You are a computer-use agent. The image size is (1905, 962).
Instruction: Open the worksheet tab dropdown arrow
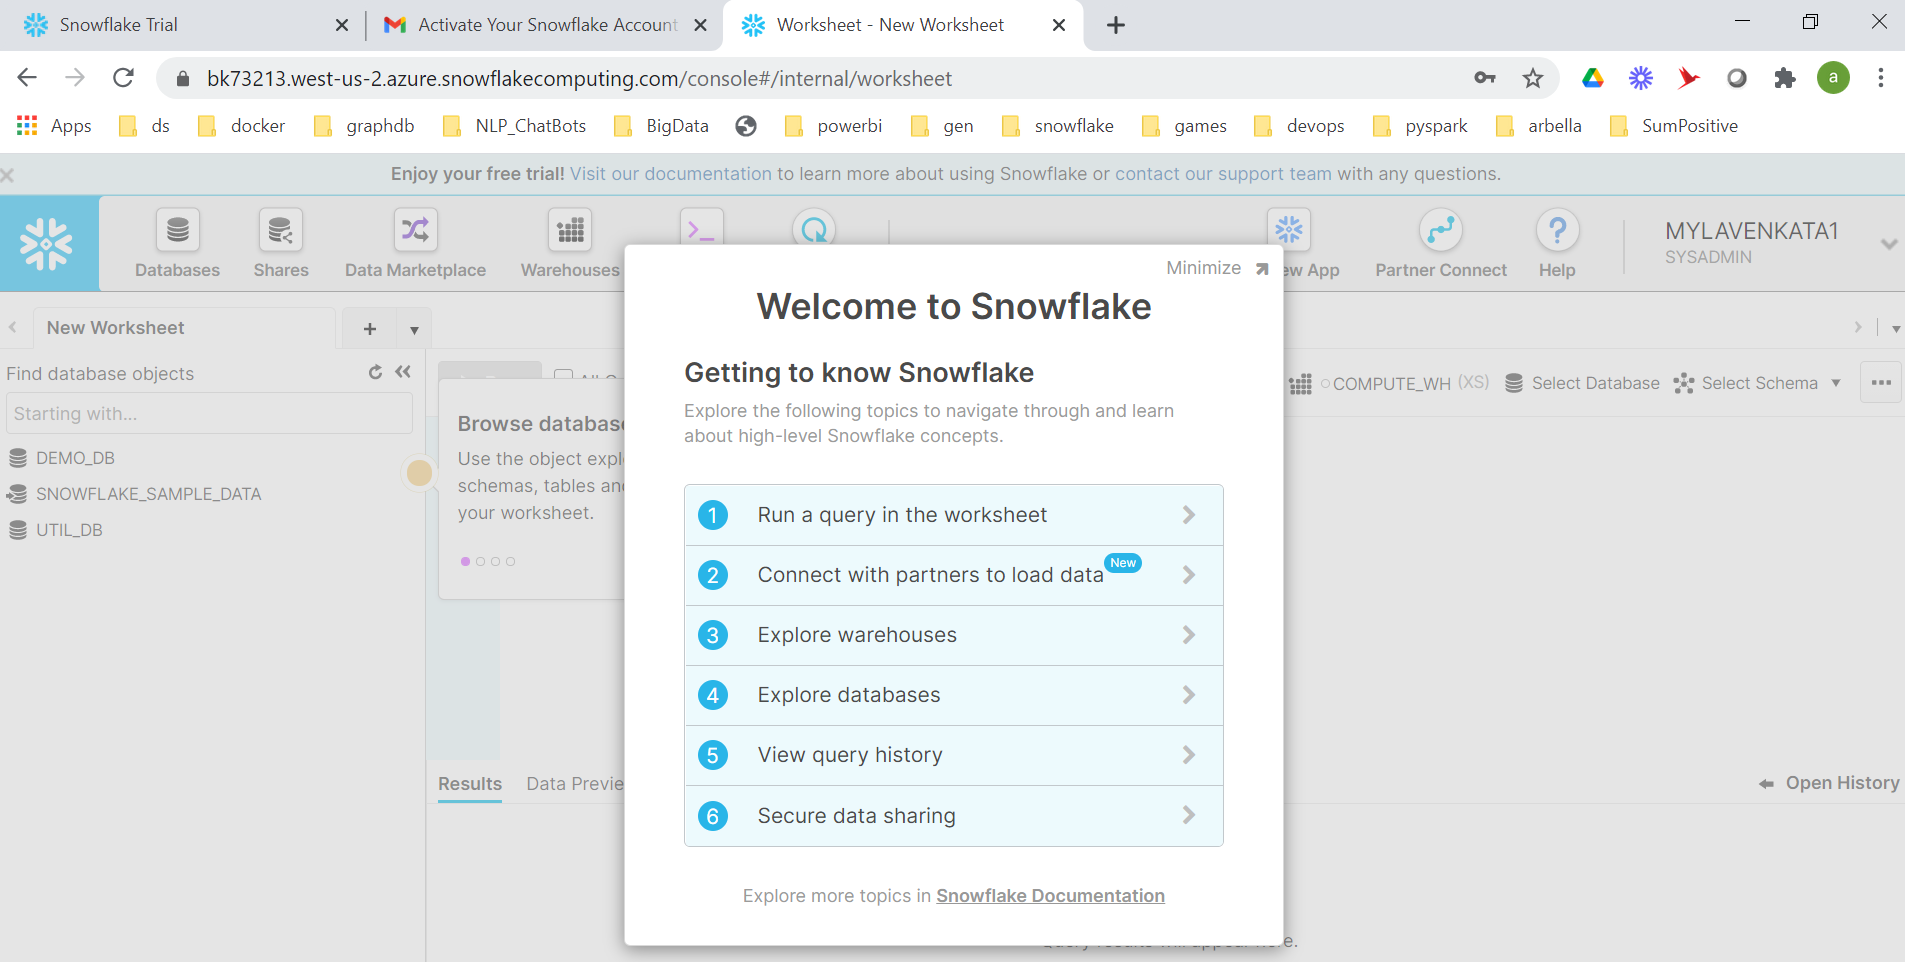tap(413, 328)
